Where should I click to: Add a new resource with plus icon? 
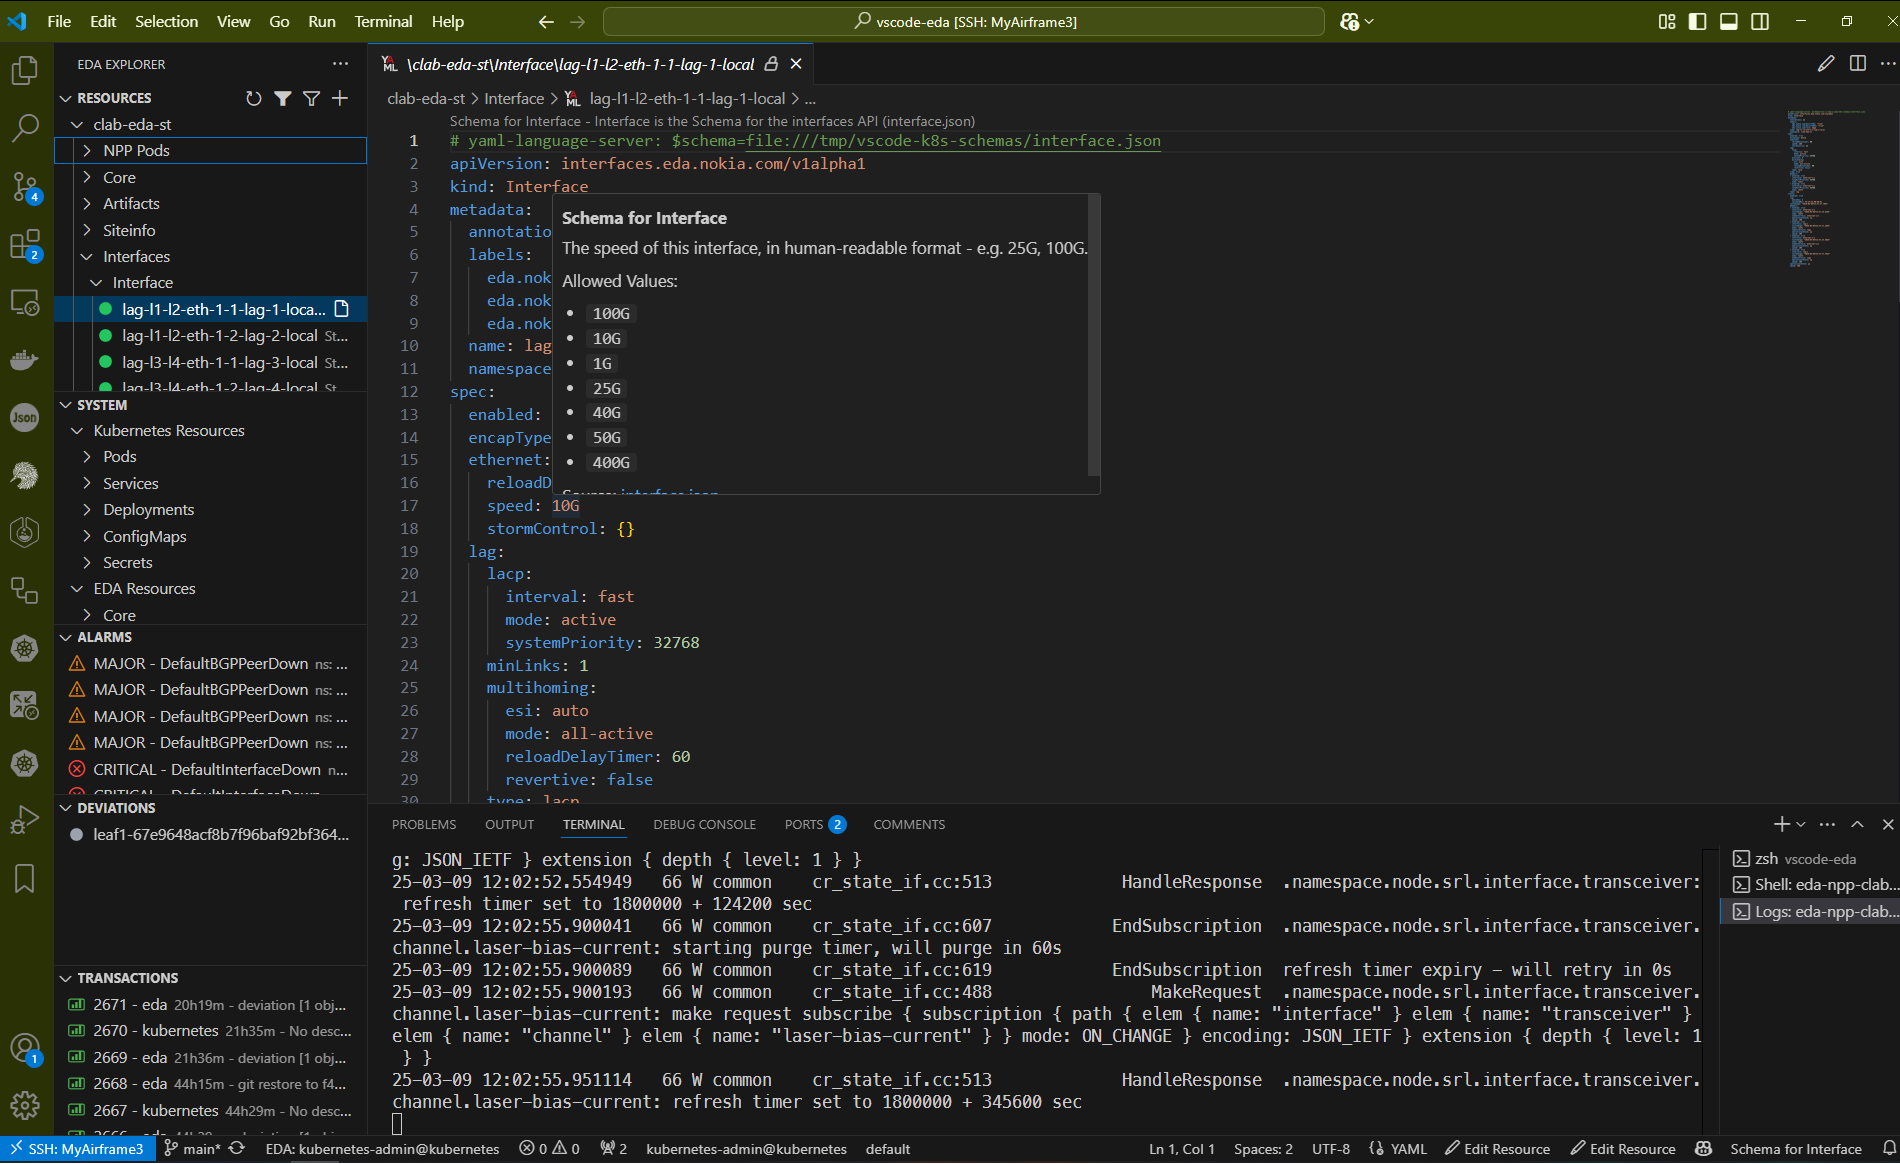tap(340, 98)
